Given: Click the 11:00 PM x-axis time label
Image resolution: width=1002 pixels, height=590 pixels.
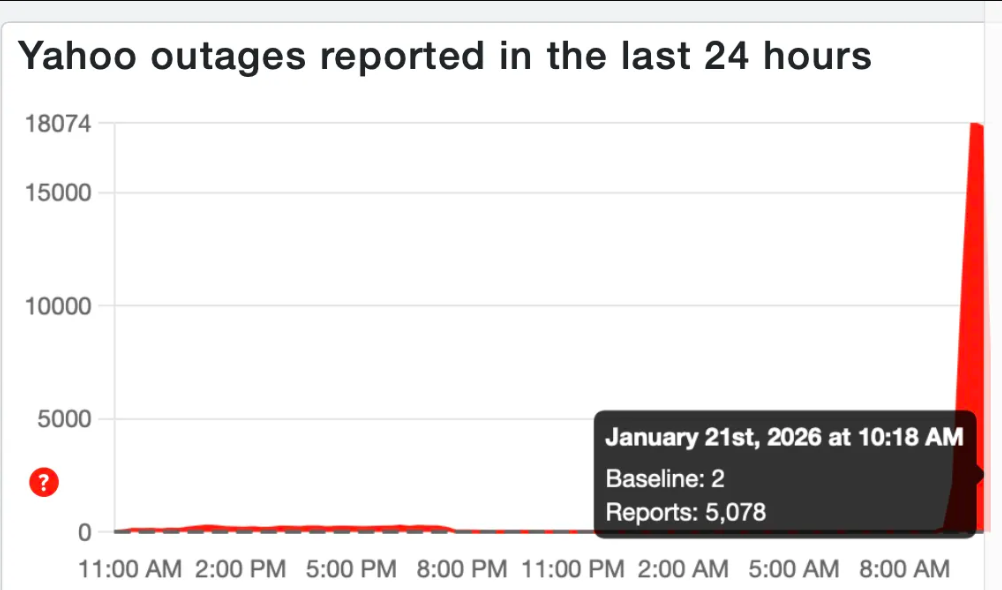Looking at the screenshot, I should (574, 570).
